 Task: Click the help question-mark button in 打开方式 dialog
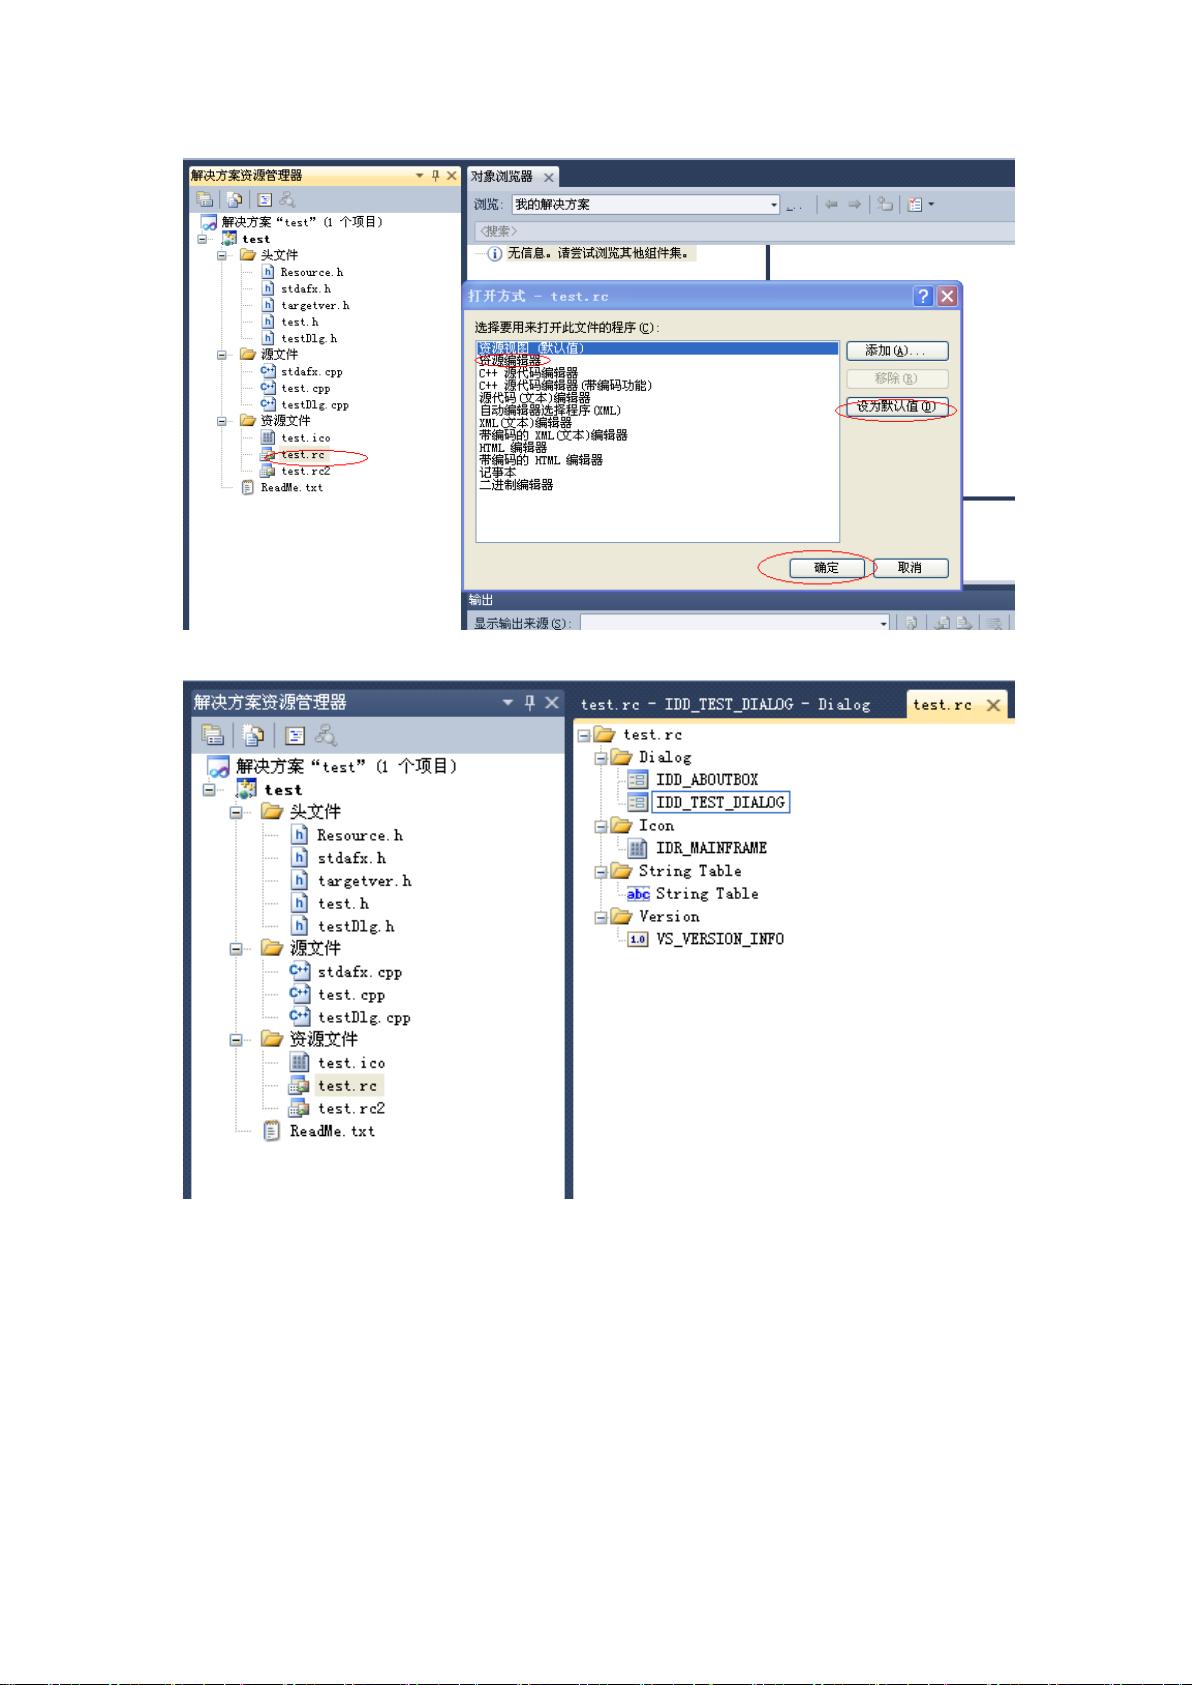point(923,296)
